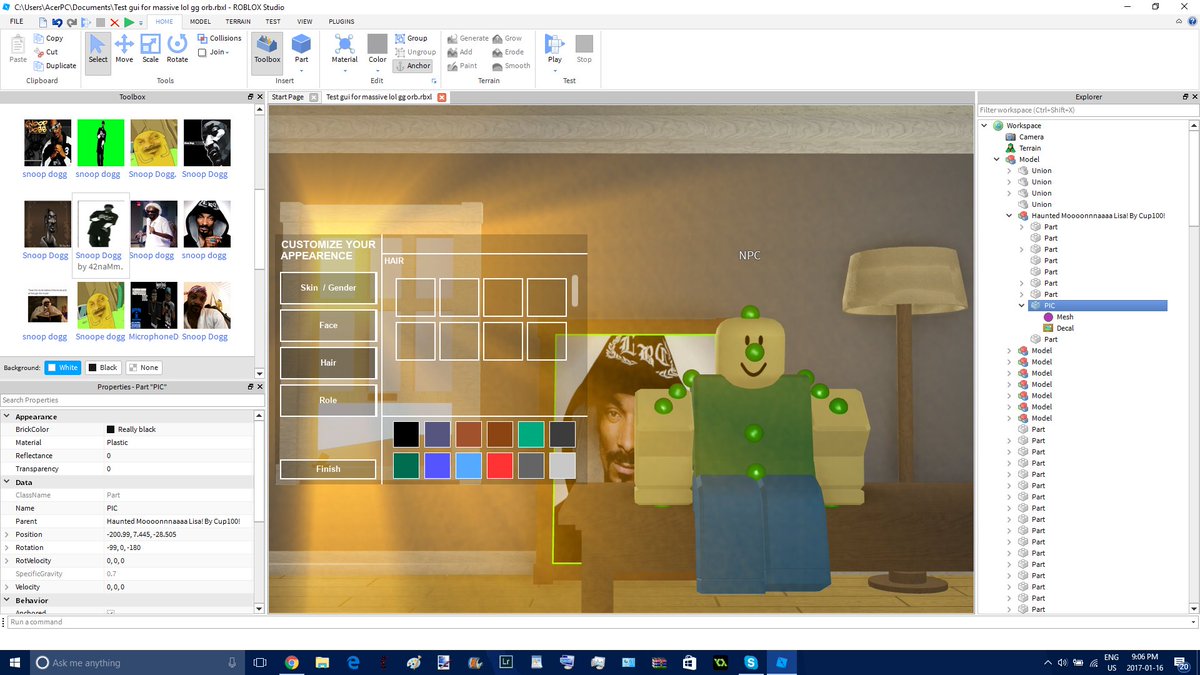Select Decal in Explorer tree
1200x675 pixels.
click(x=1065, y=328)
